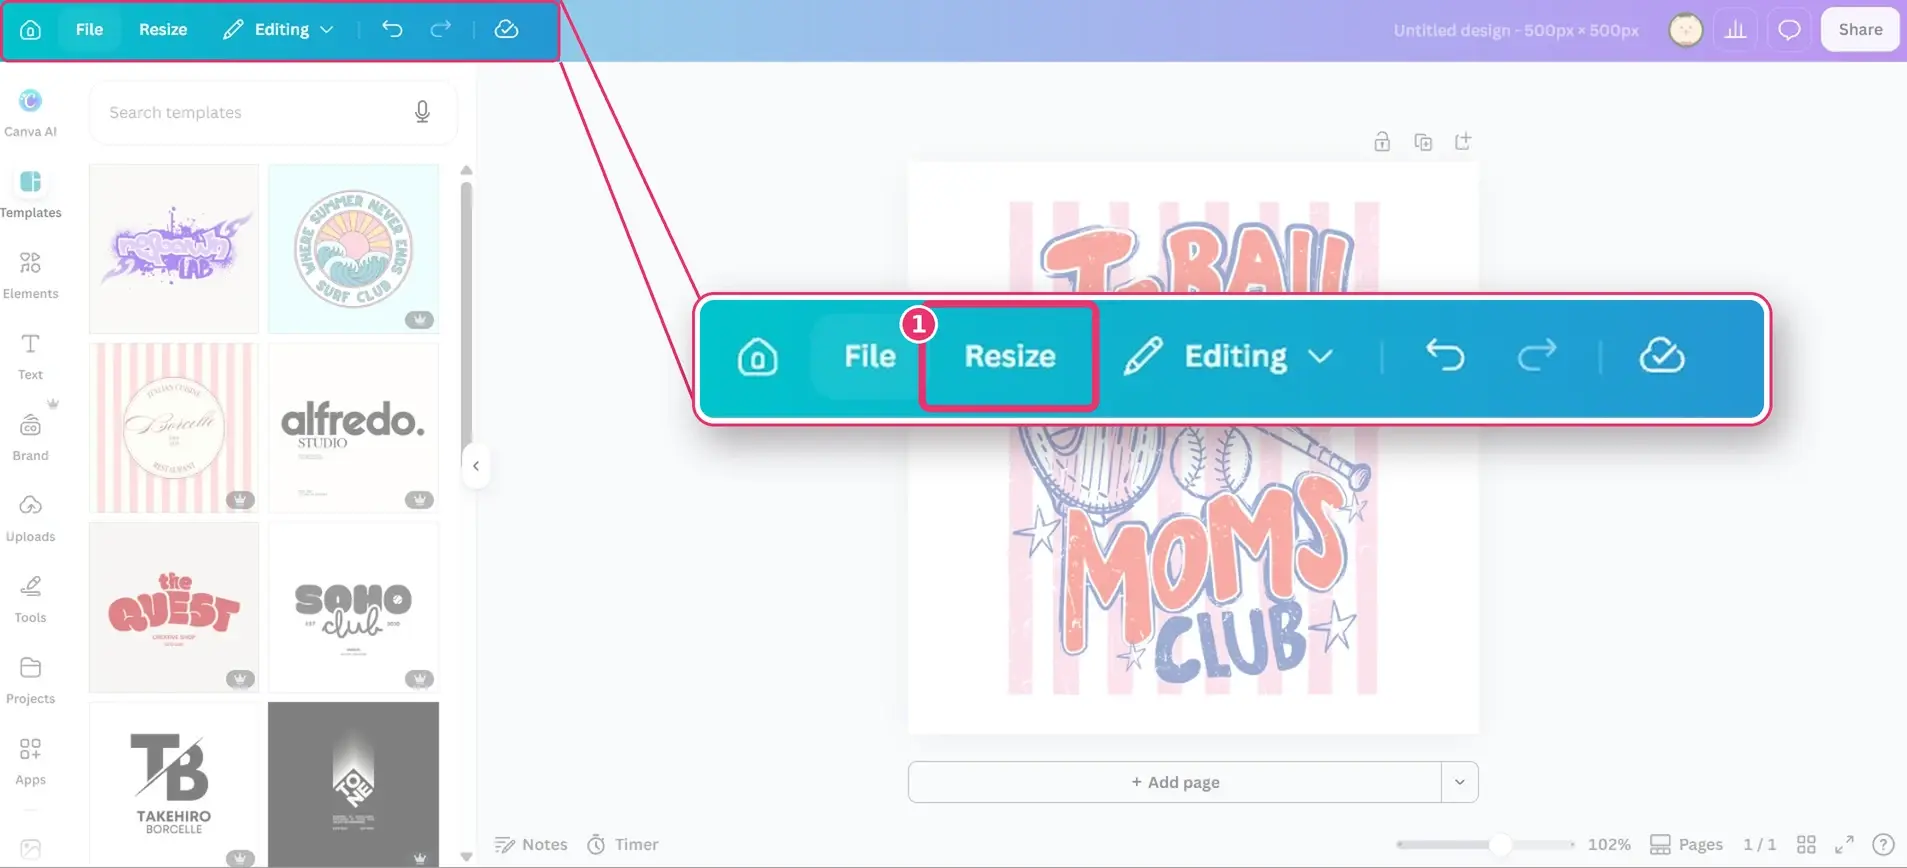Open the Uploads sidebar panel

point(30,518)
